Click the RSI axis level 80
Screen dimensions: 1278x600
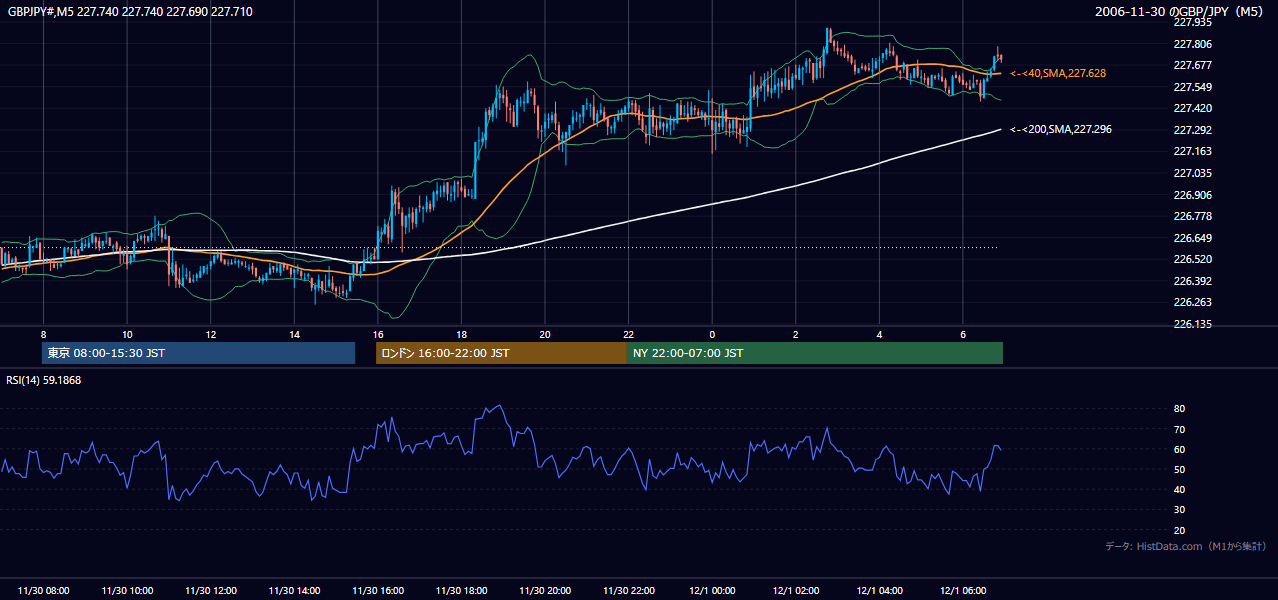coord(1179,409)
